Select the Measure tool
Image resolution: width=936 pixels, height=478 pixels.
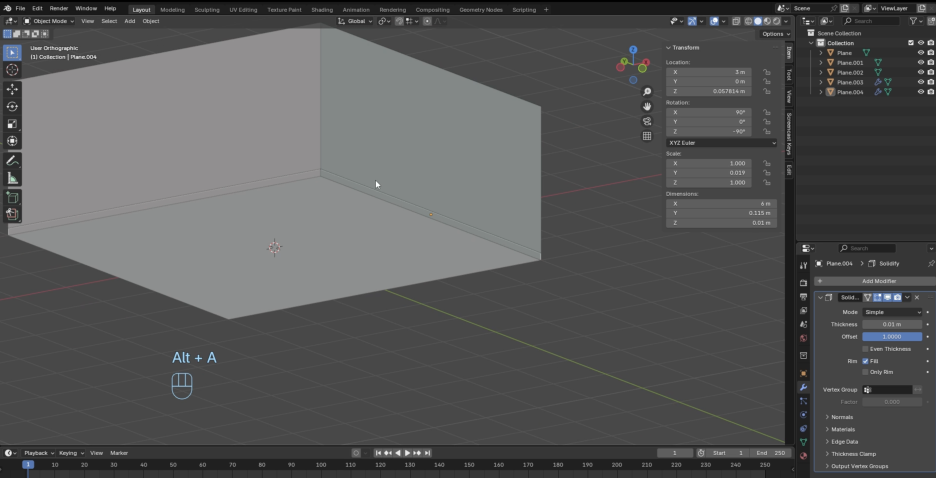[x=12, y=178]
